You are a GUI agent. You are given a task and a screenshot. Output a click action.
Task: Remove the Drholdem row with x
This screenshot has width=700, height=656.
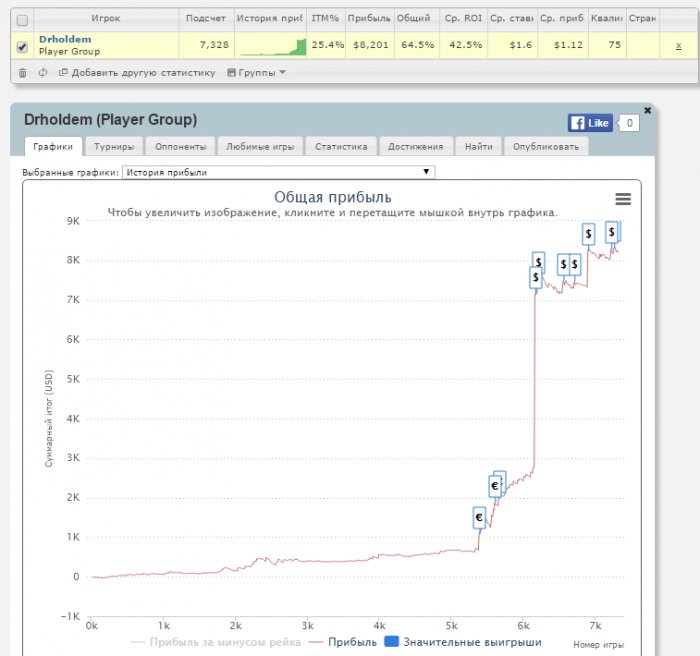tap(678, 45)
